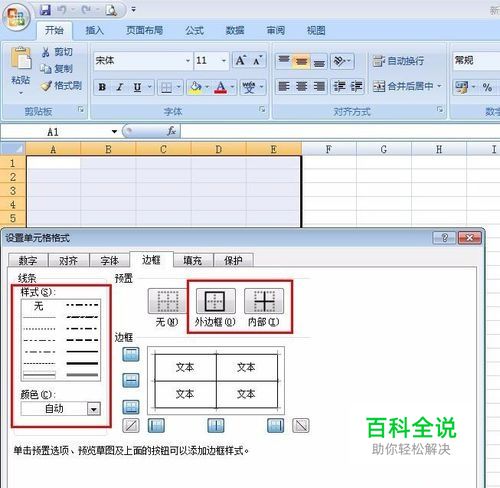Click the Redo icon
500x488 pixels.
click(86, 10)
